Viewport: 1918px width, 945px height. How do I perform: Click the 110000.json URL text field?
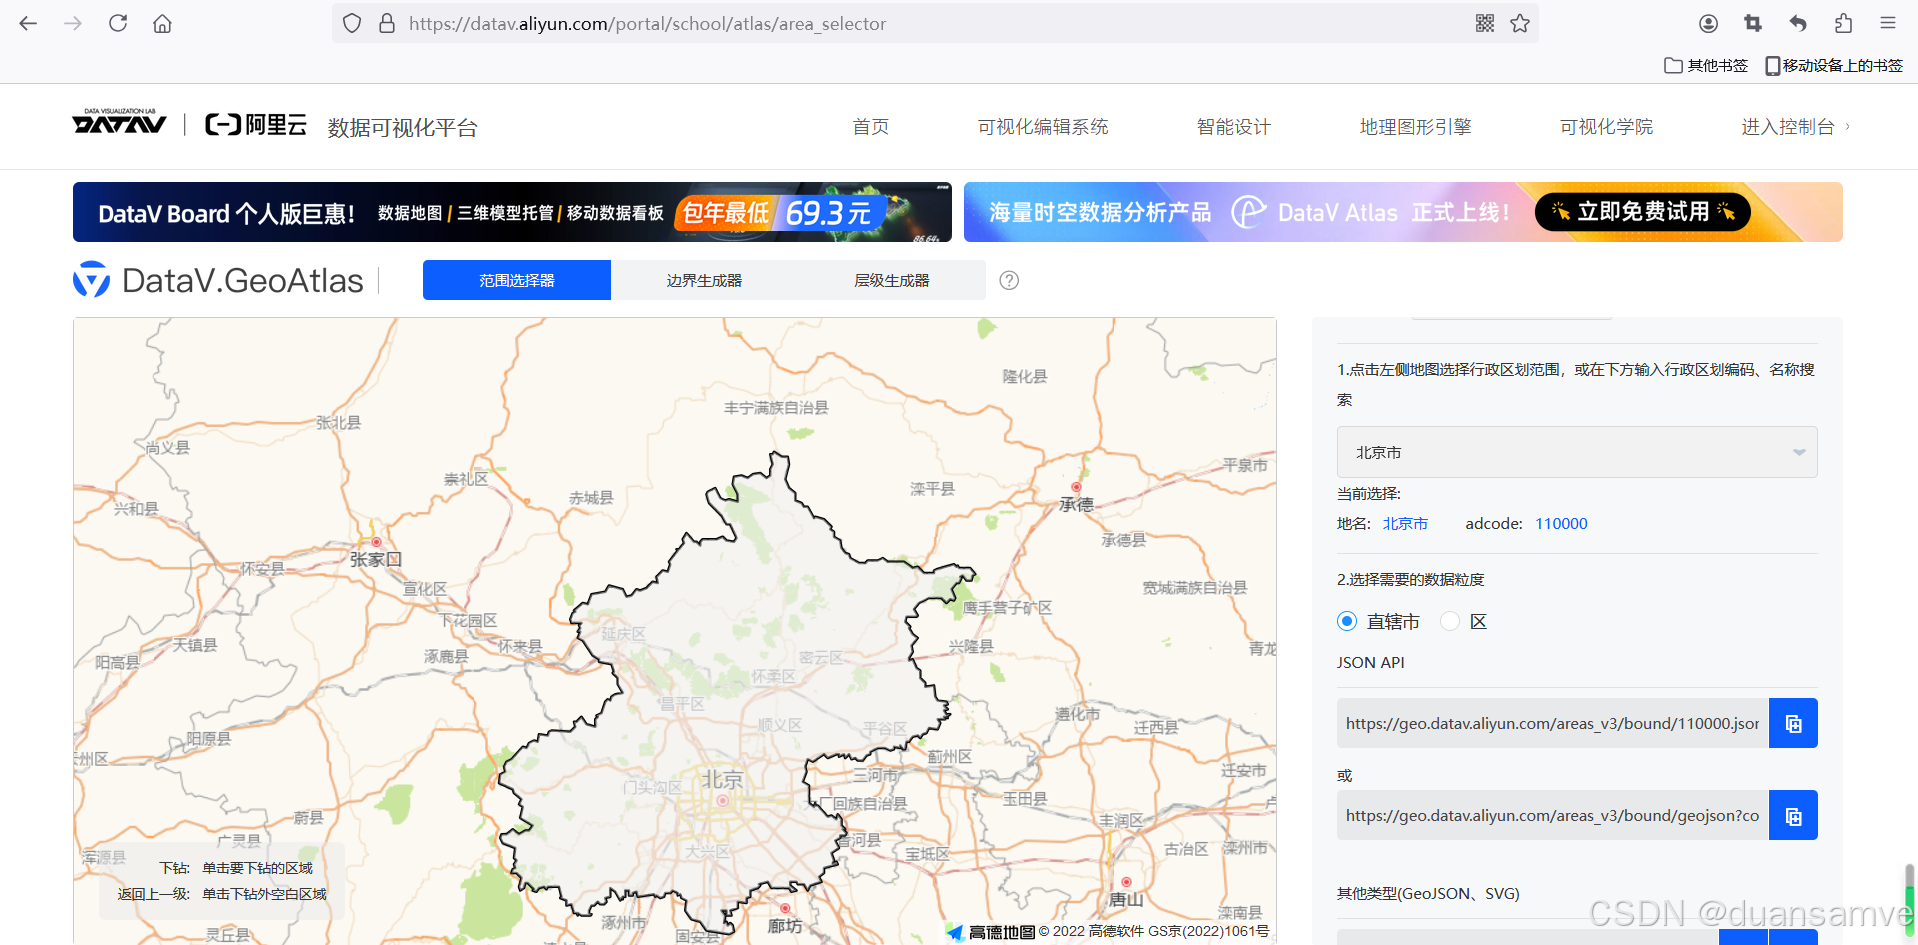pos(1552,723)
